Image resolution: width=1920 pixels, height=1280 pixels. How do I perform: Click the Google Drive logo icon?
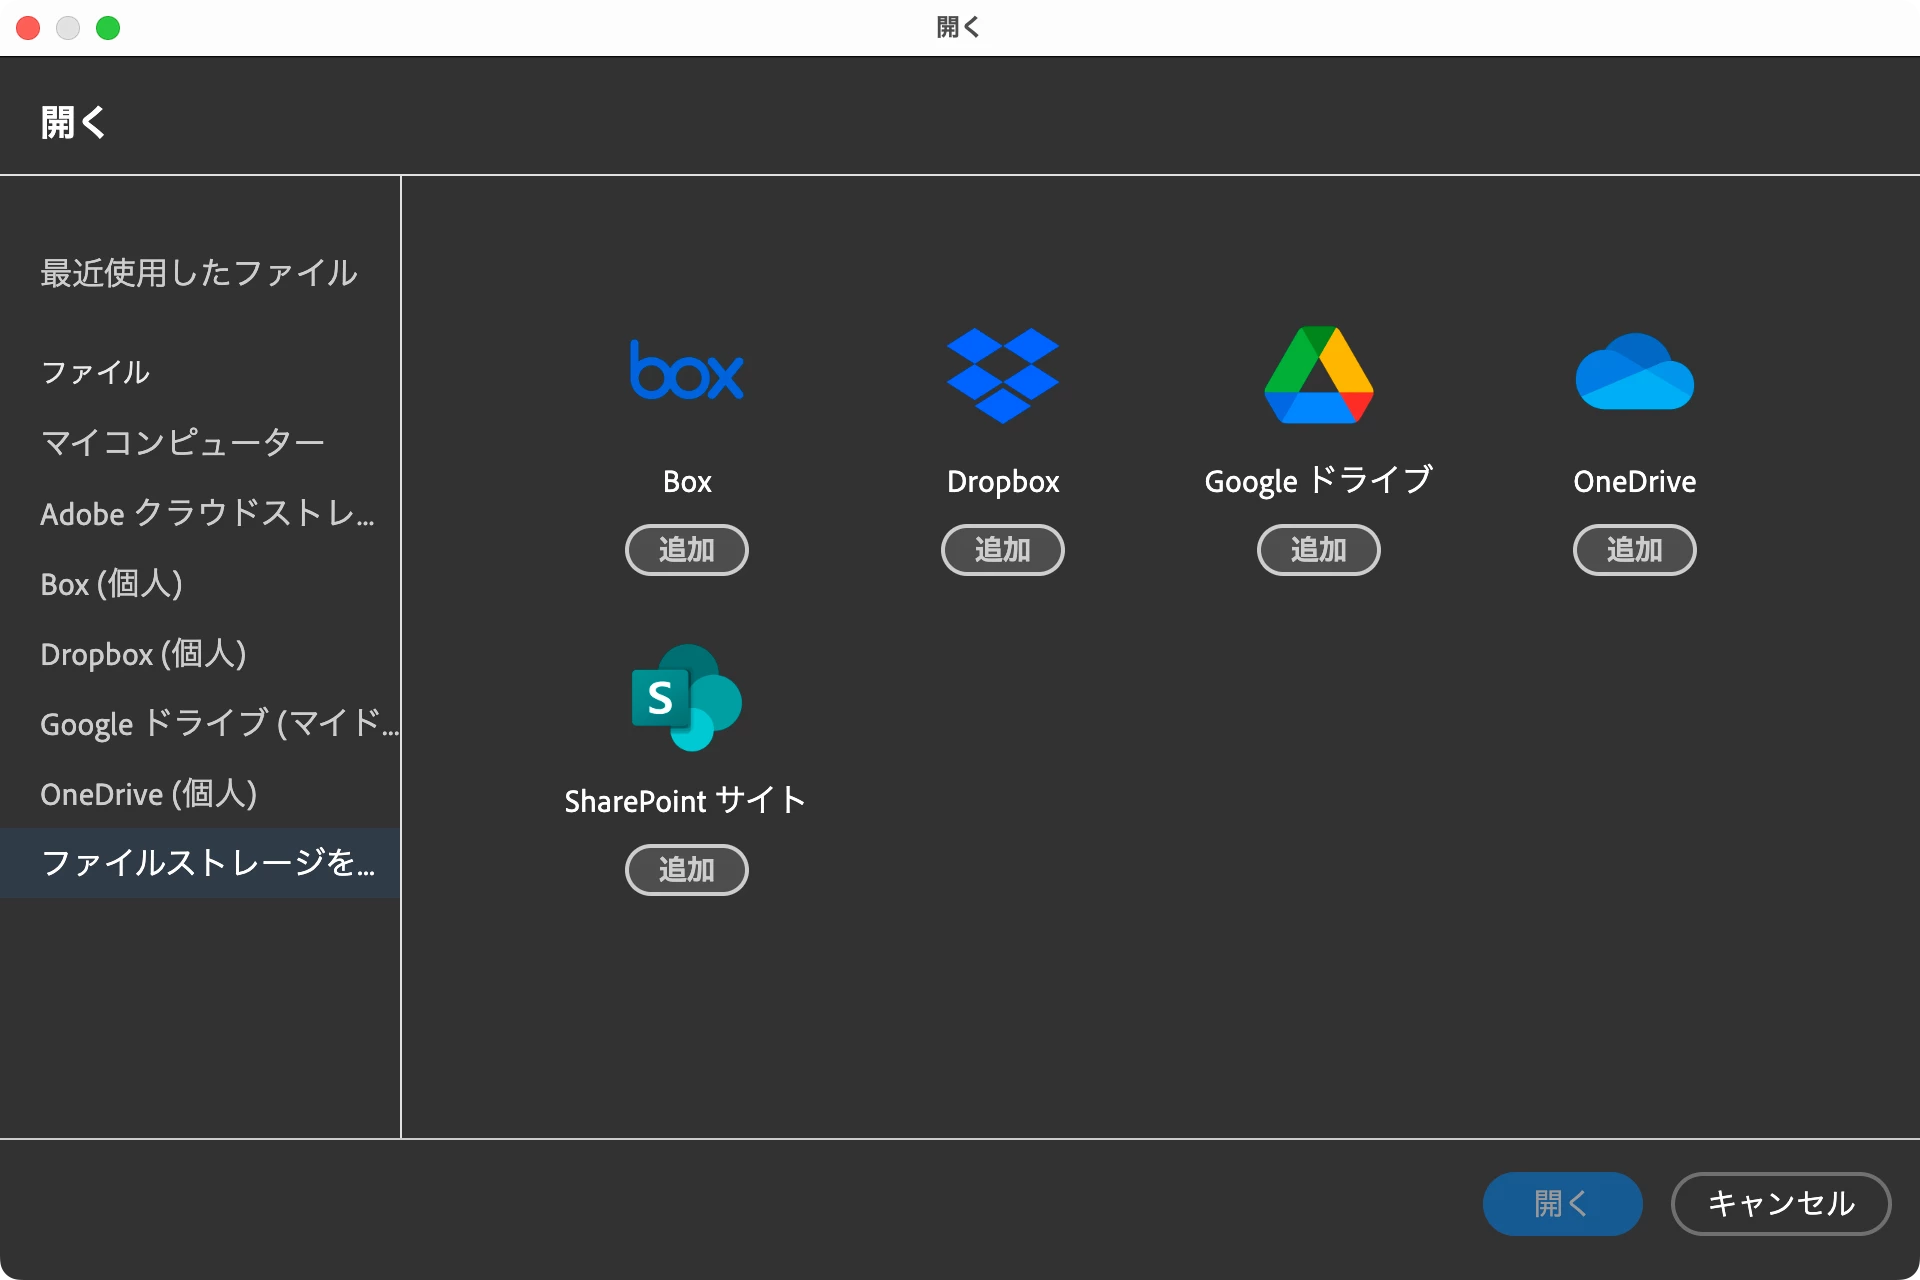(1318, 375)
